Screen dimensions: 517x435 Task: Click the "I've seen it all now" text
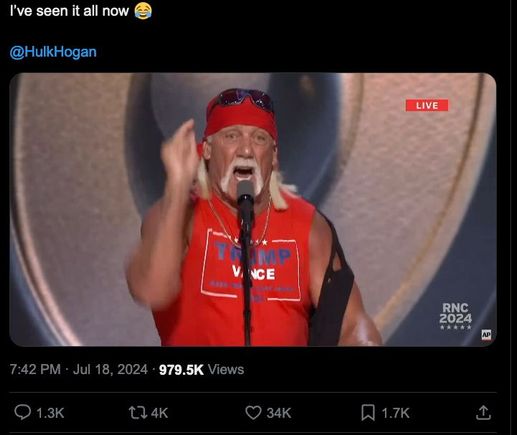coord(69,11)
